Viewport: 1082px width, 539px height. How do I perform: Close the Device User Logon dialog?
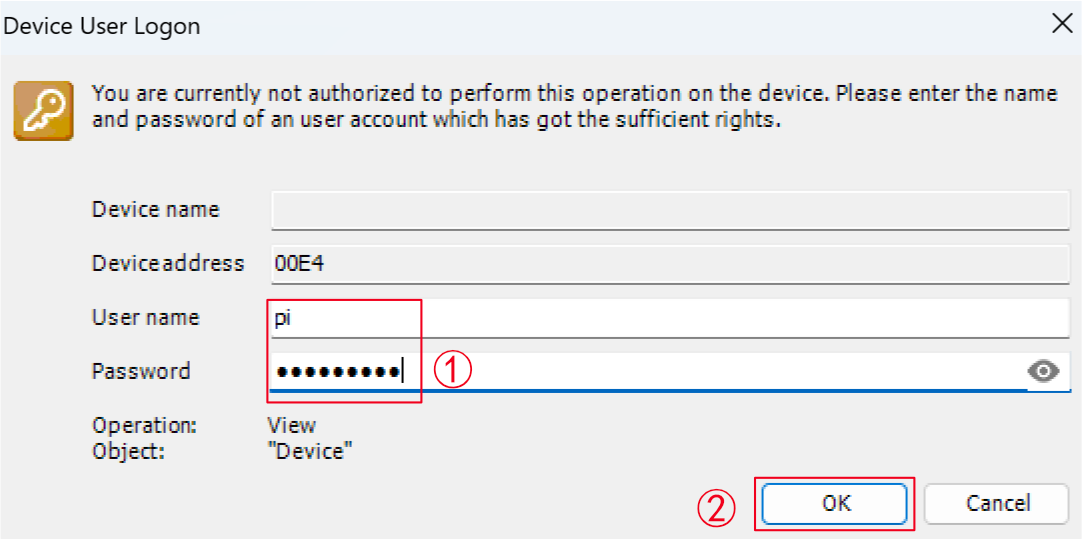1061,25
